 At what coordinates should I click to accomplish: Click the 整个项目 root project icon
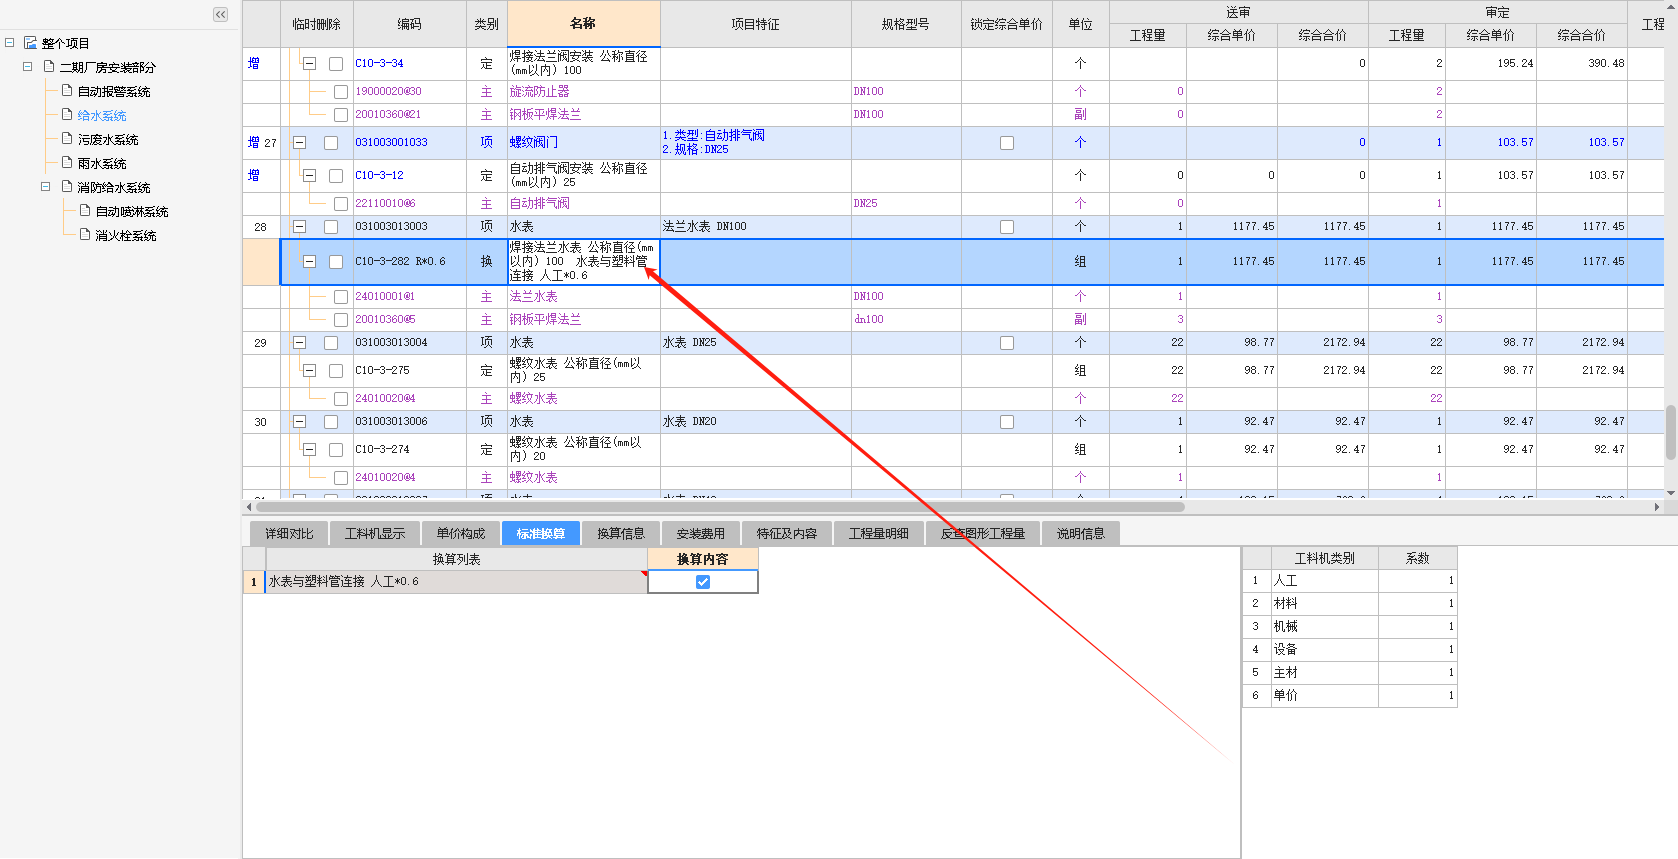(x=30, y=43)
